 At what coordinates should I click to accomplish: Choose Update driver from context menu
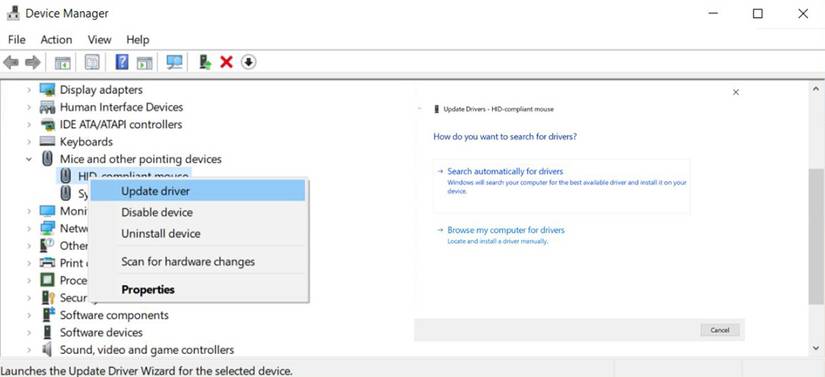(198, 191)
